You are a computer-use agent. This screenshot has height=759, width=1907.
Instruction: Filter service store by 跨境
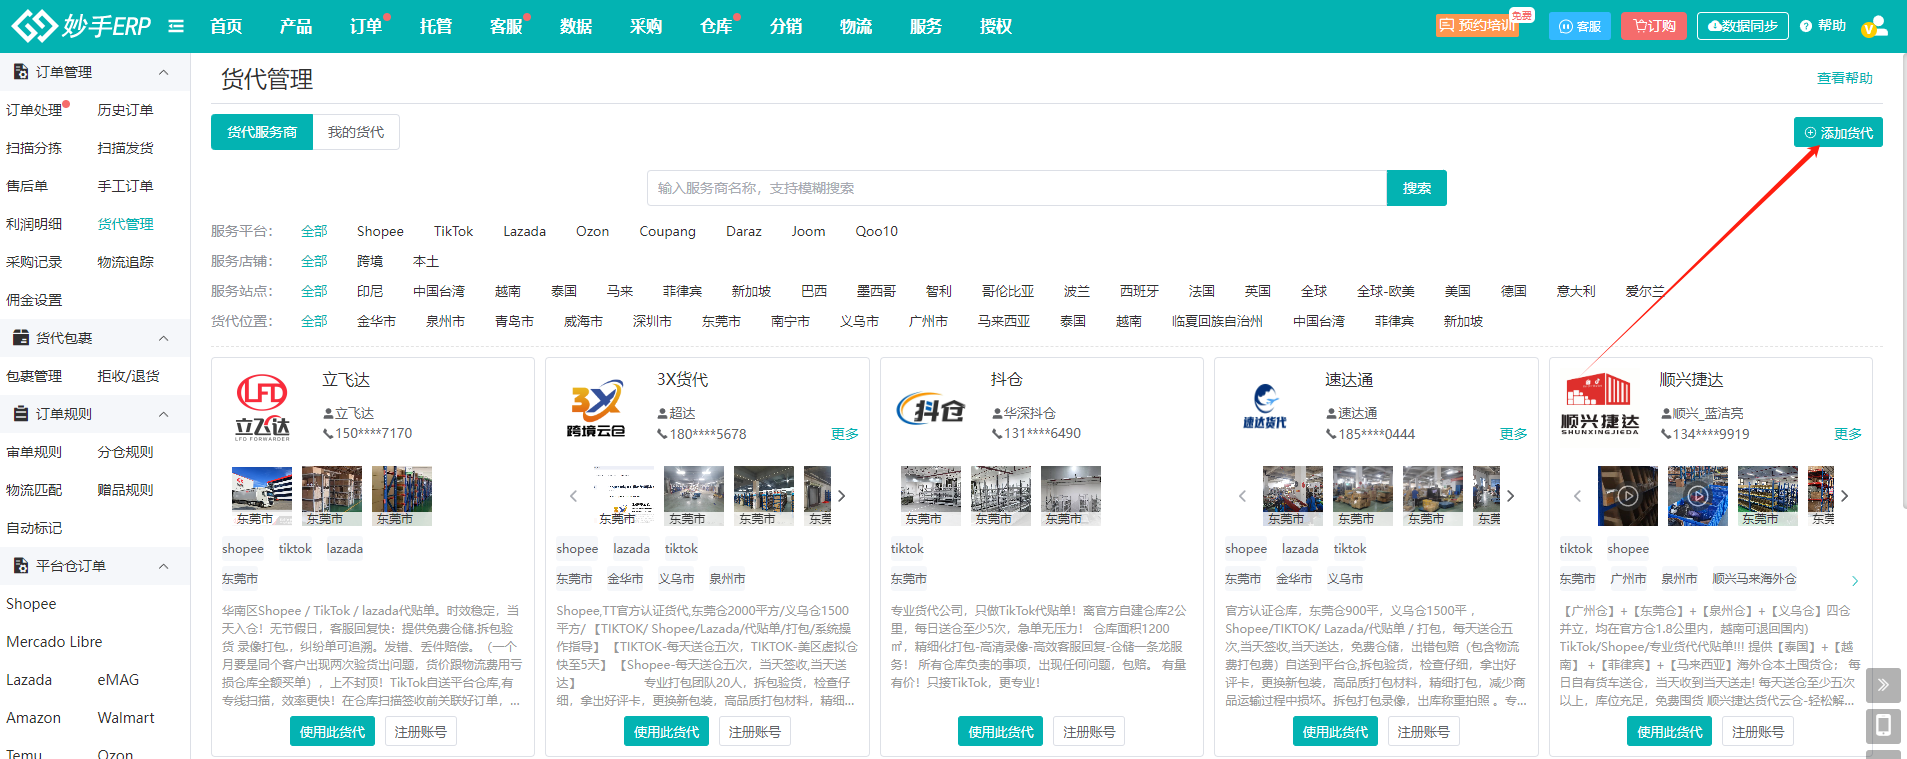point(370,261)
